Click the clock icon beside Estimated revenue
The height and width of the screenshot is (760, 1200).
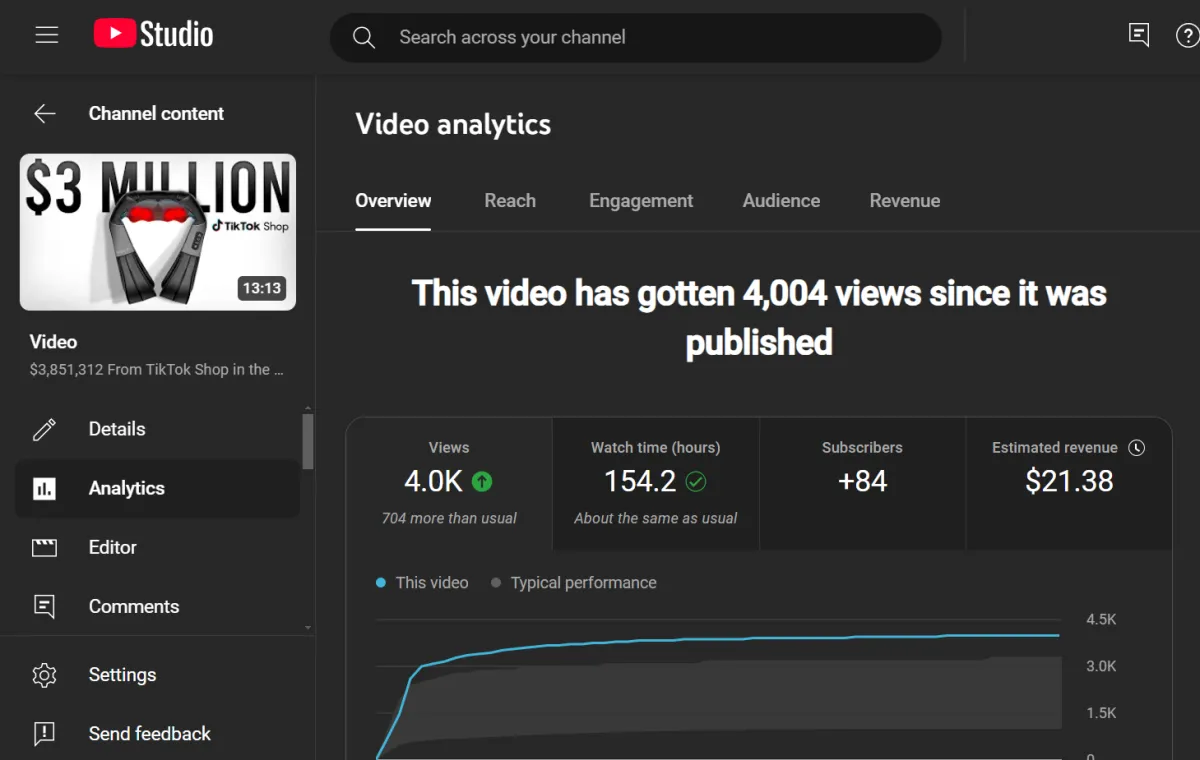pyautogui.click(x=1137, y=448)
